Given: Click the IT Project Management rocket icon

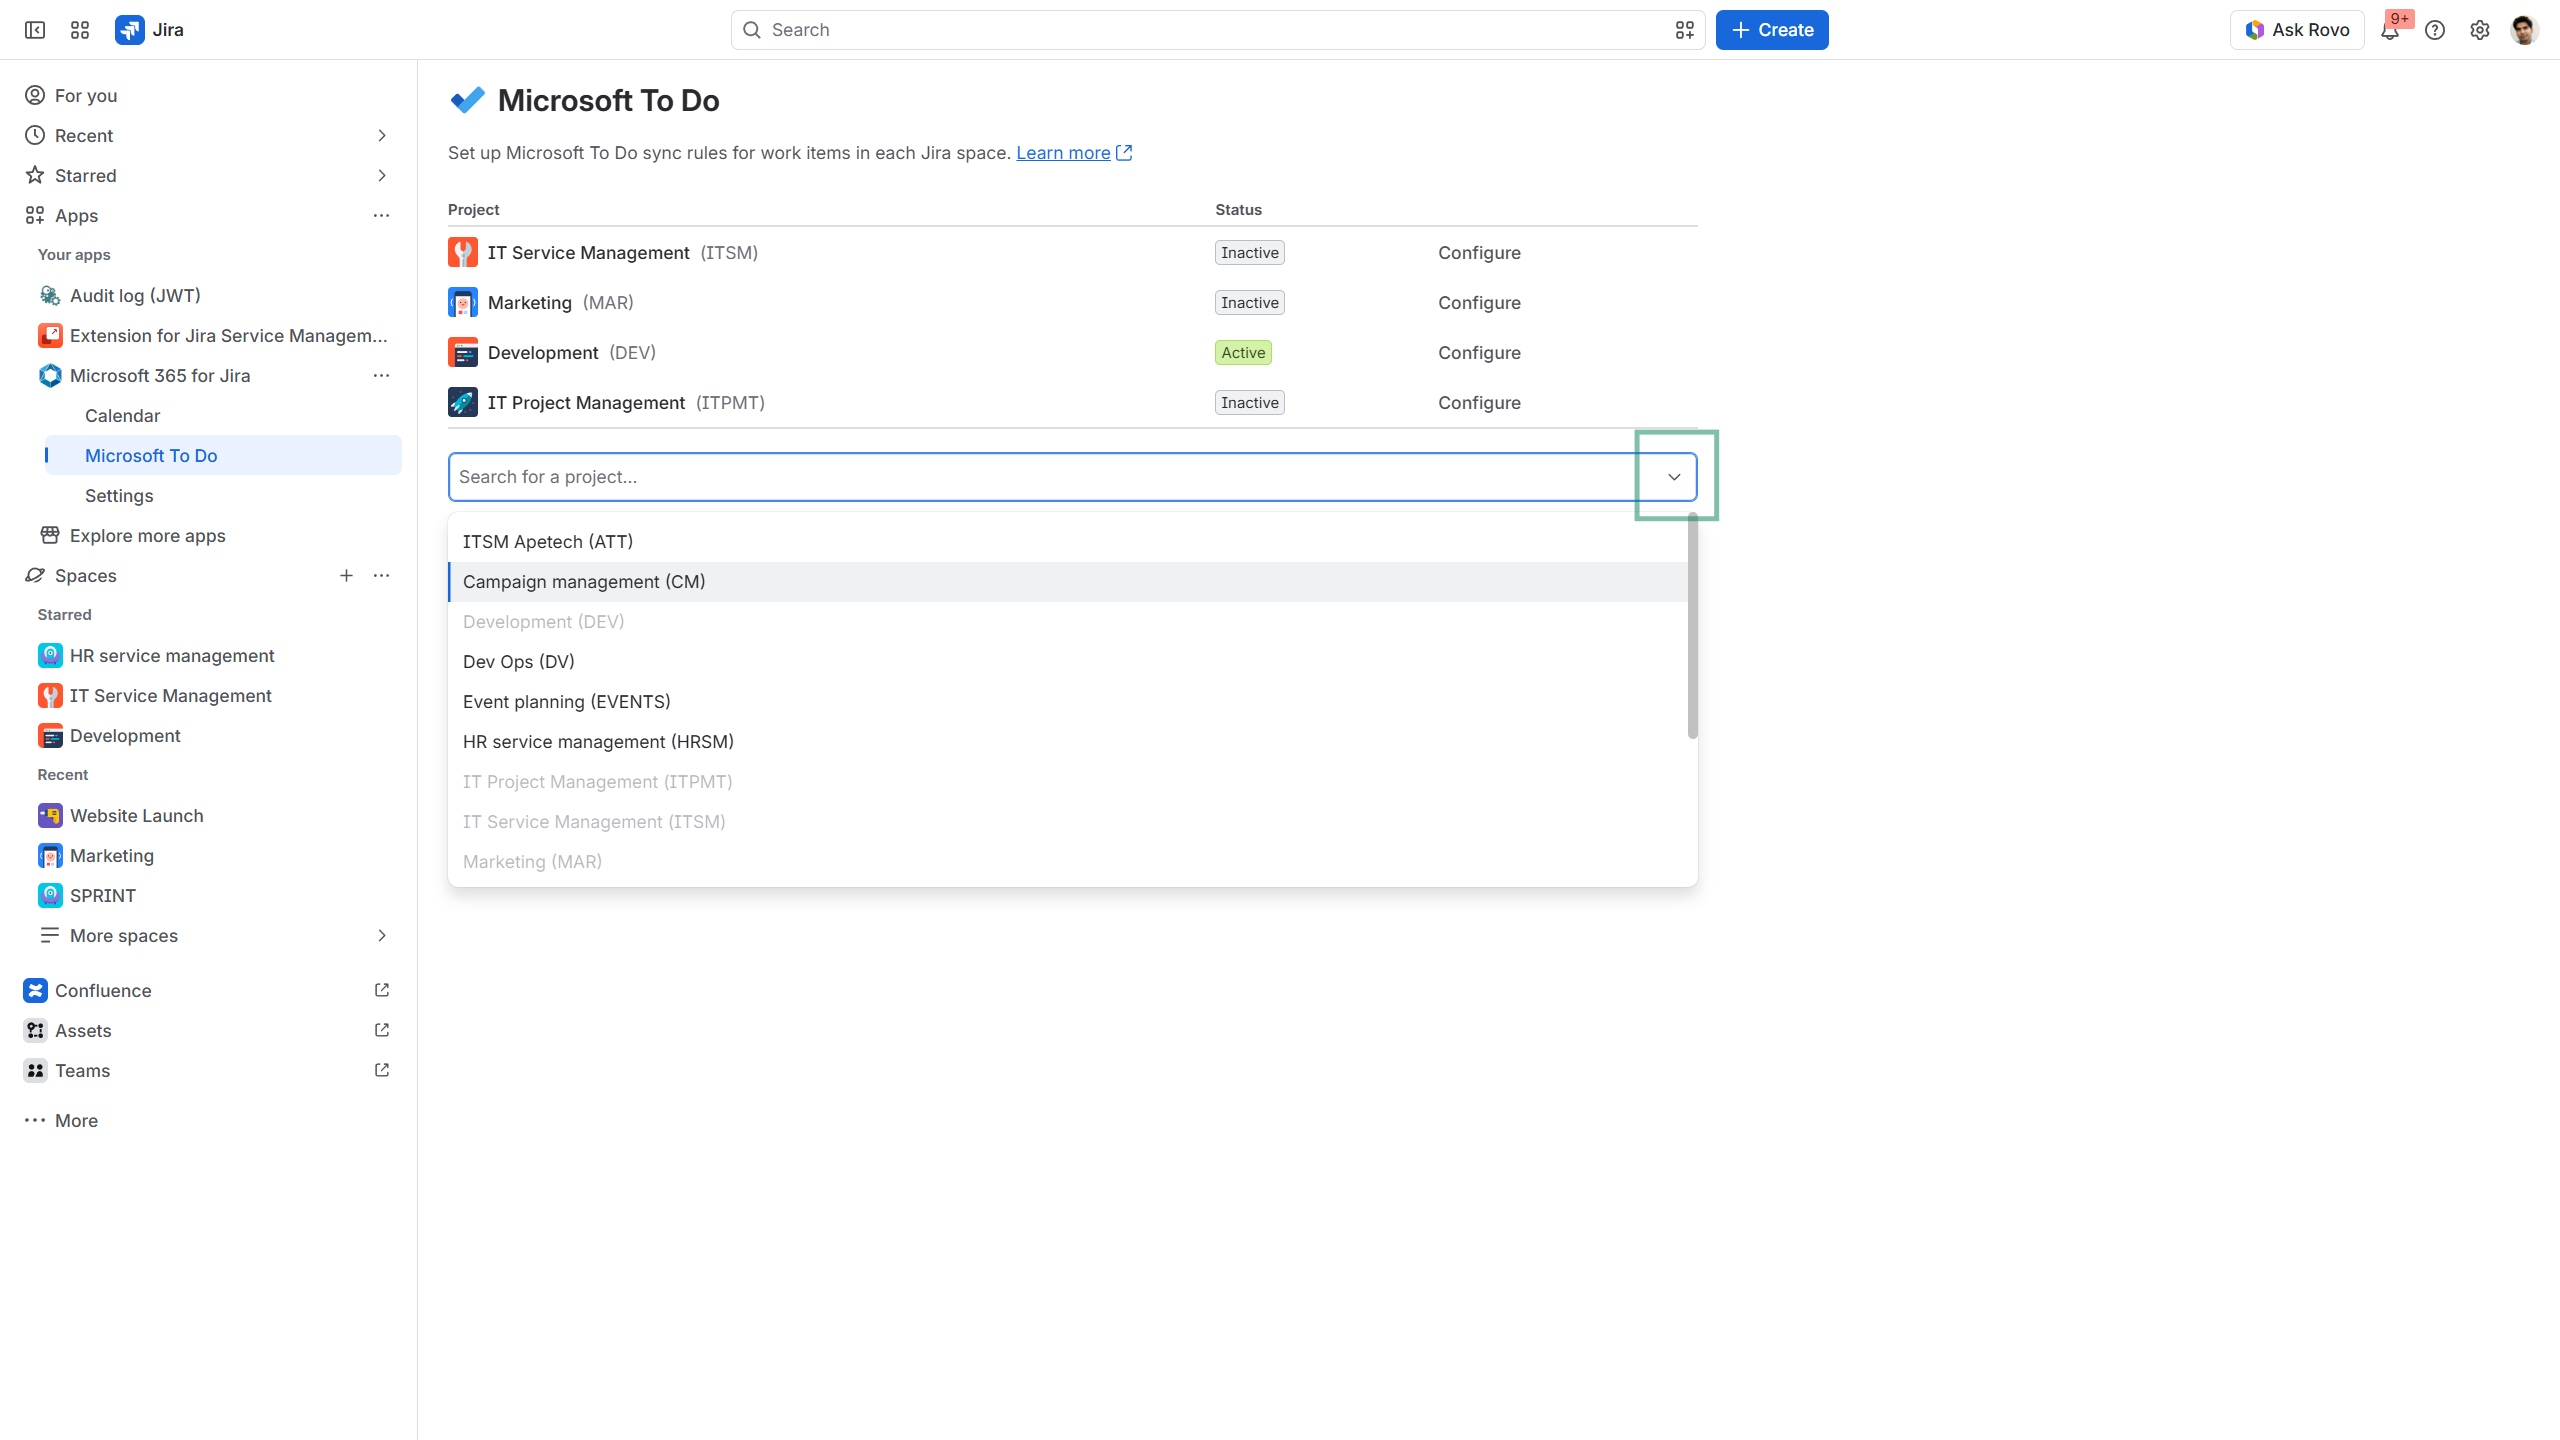Looking at the screenshot, I should [463, 402].
